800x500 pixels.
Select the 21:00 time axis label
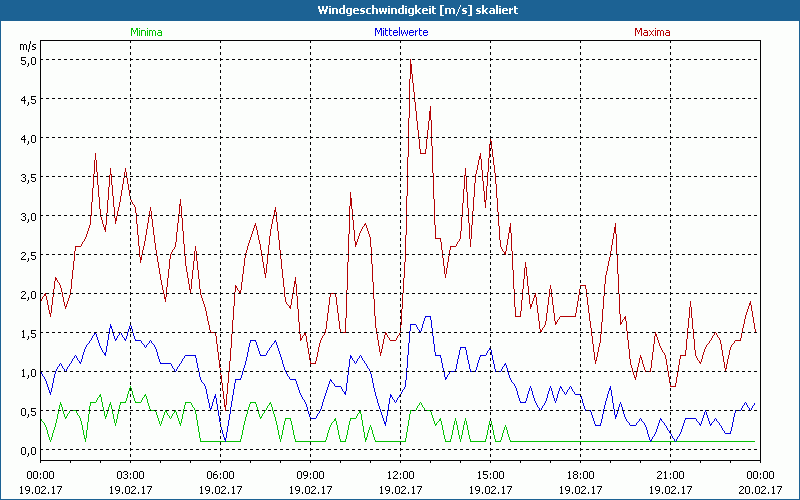point(670,475)
